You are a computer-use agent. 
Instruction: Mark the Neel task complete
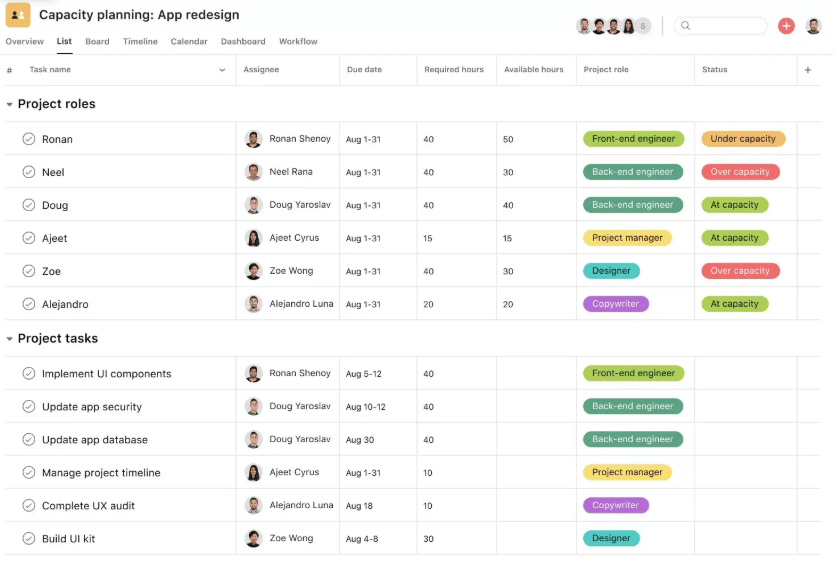click(29, 172)
